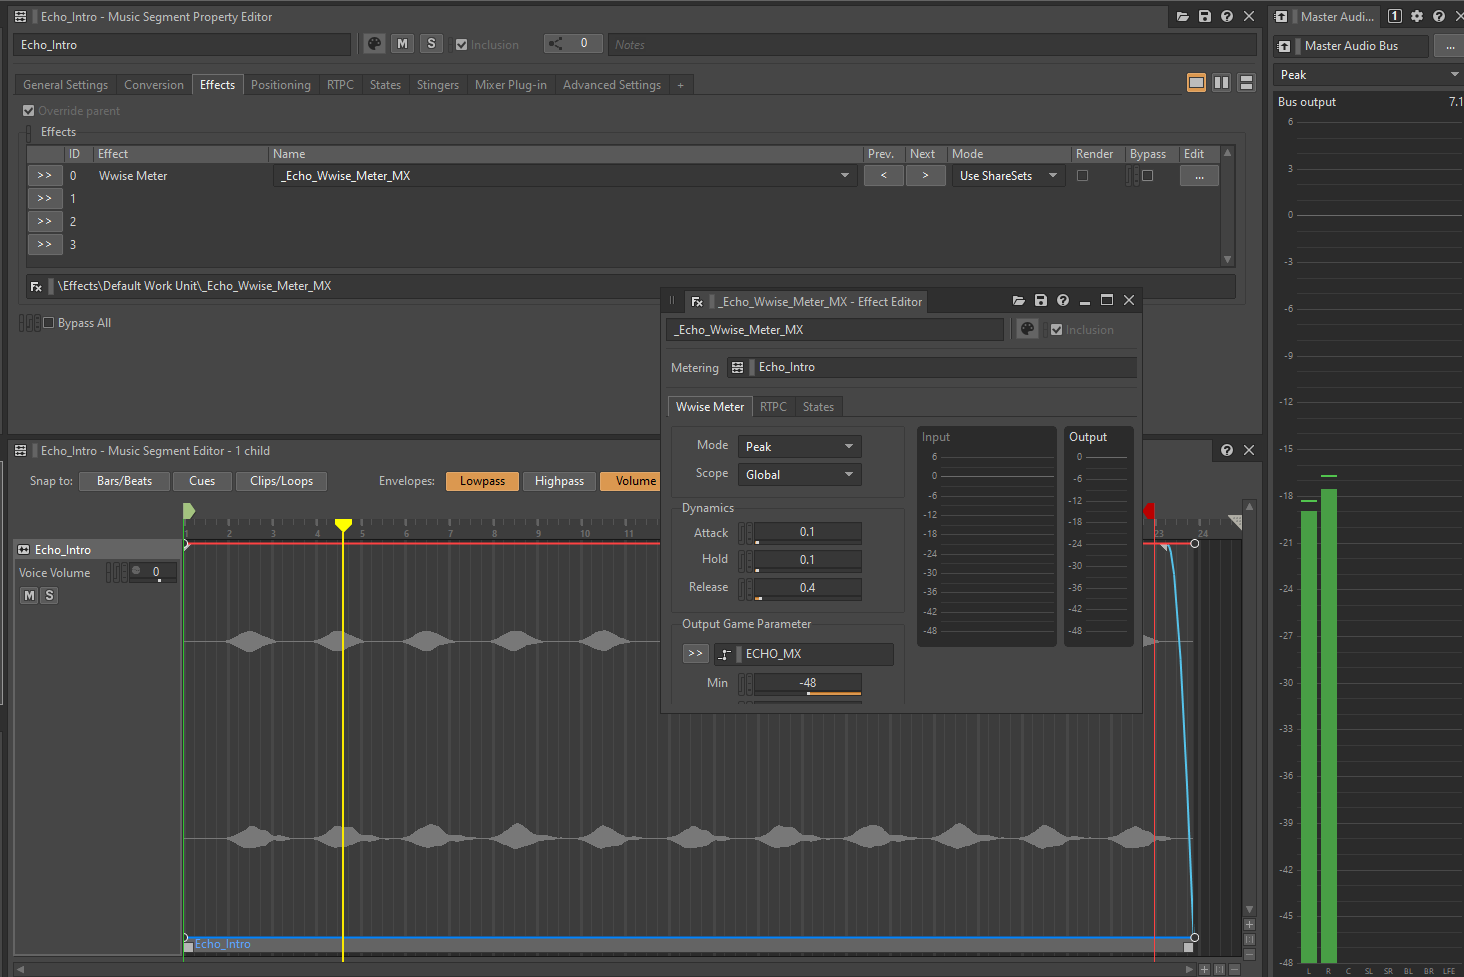Mute the Echo_Intro track

(x=28, y=595)
